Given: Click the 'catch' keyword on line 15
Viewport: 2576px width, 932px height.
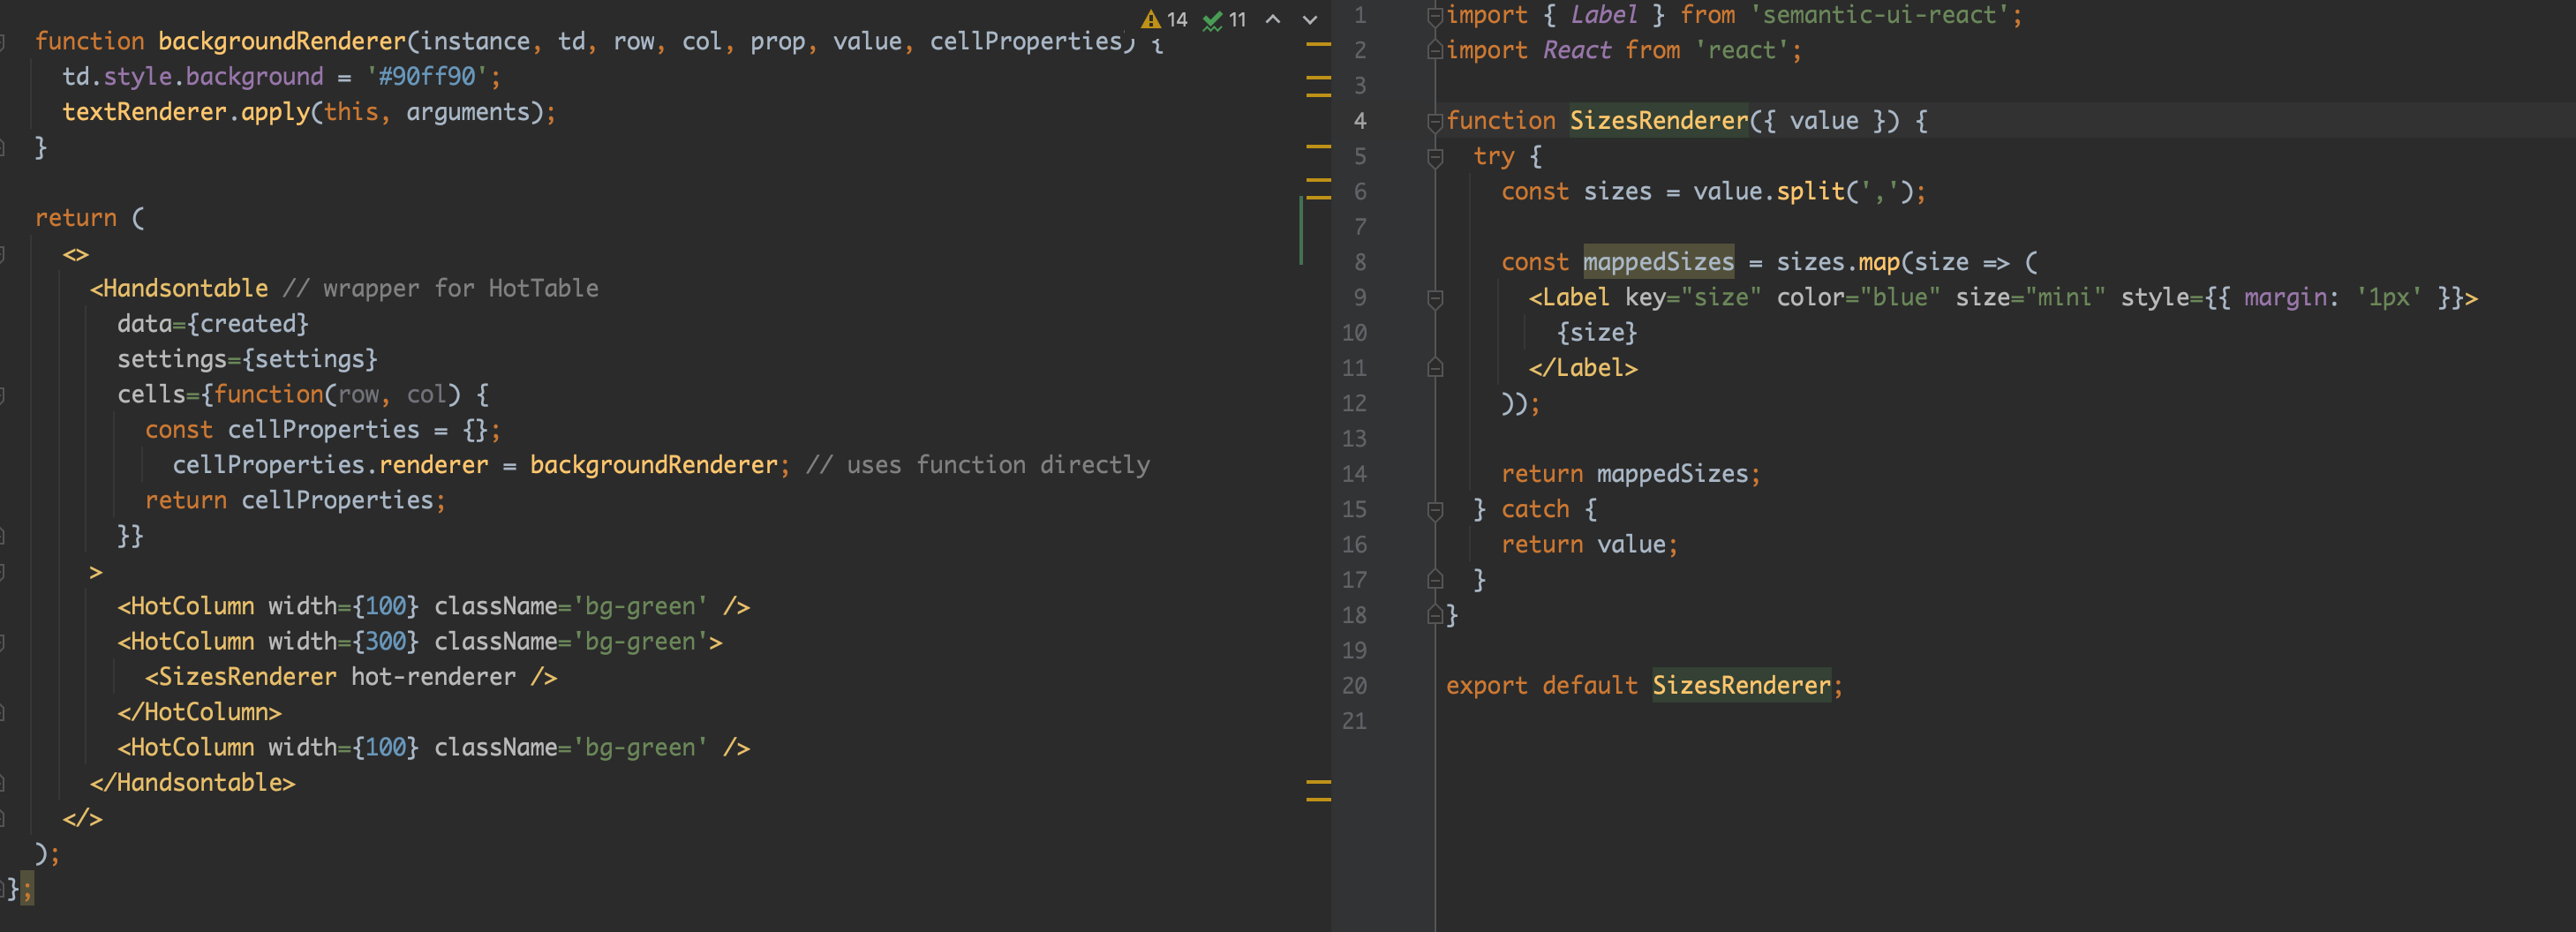Looking at the screenshot, I should click(1534, 509).
